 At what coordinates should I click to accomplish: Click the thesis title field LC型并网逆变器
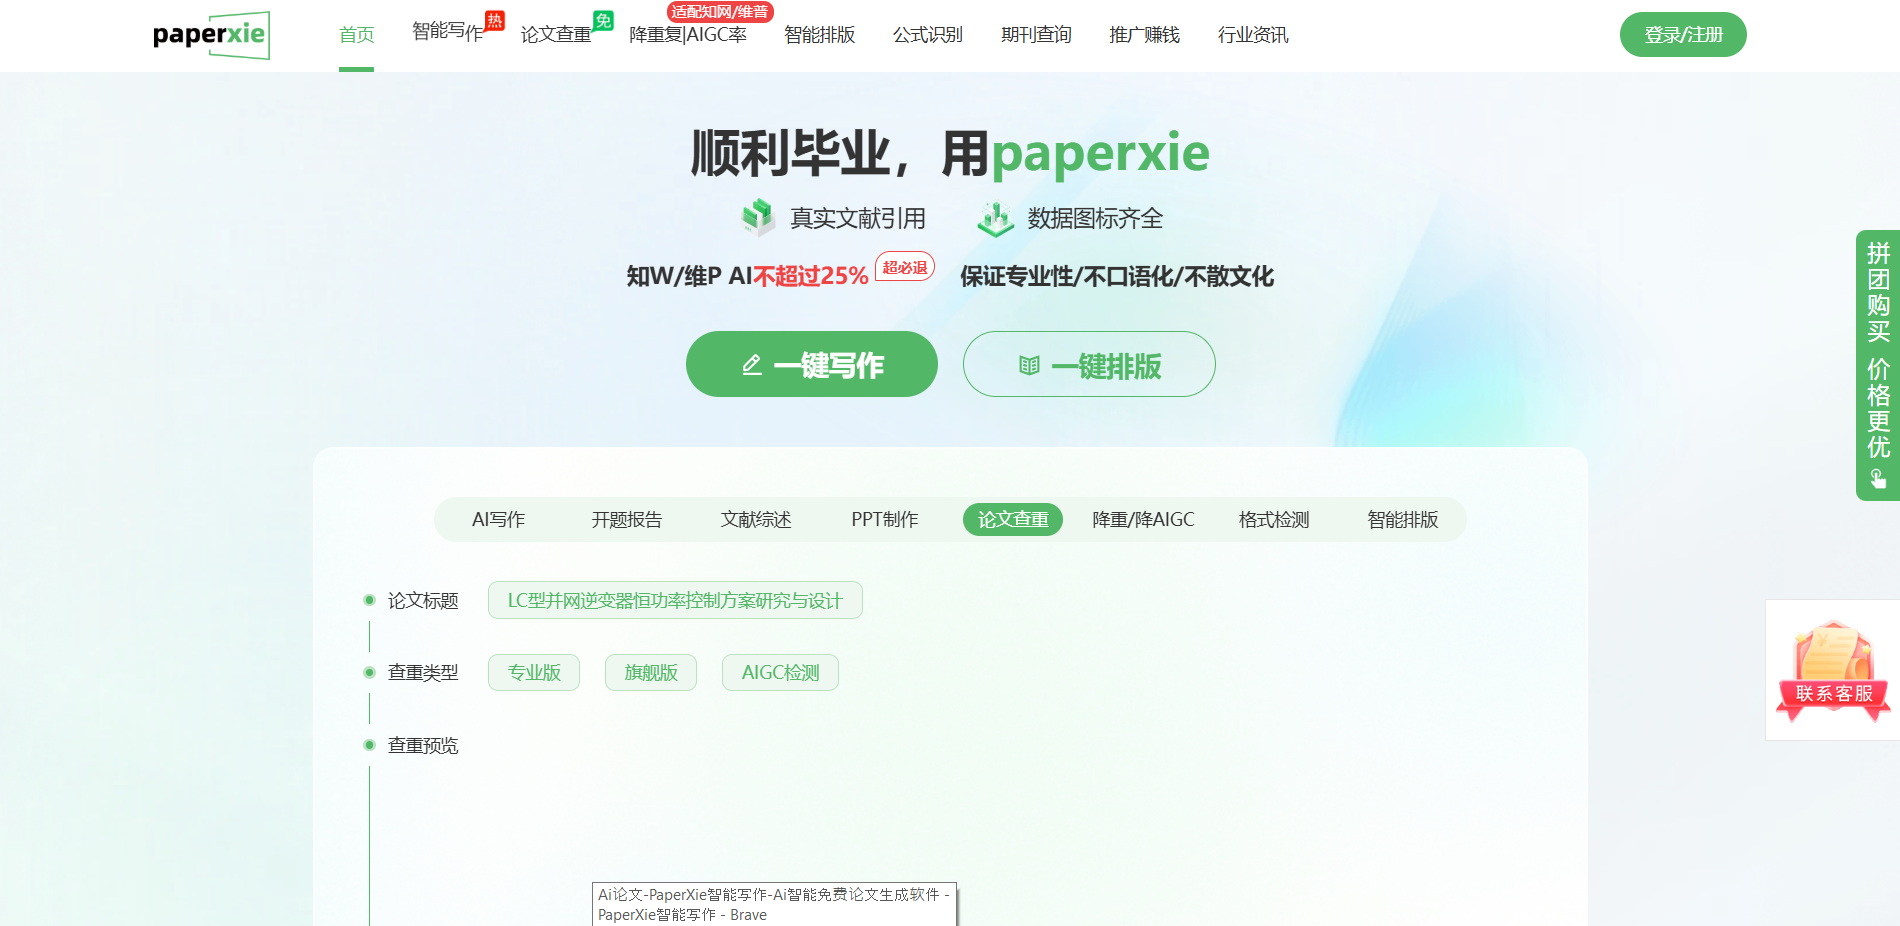(675, 600)
